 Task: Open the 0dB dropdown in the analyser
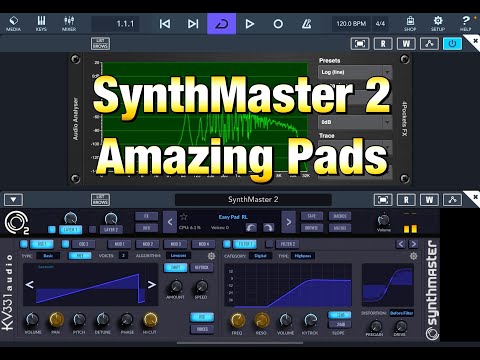point(355,122)
